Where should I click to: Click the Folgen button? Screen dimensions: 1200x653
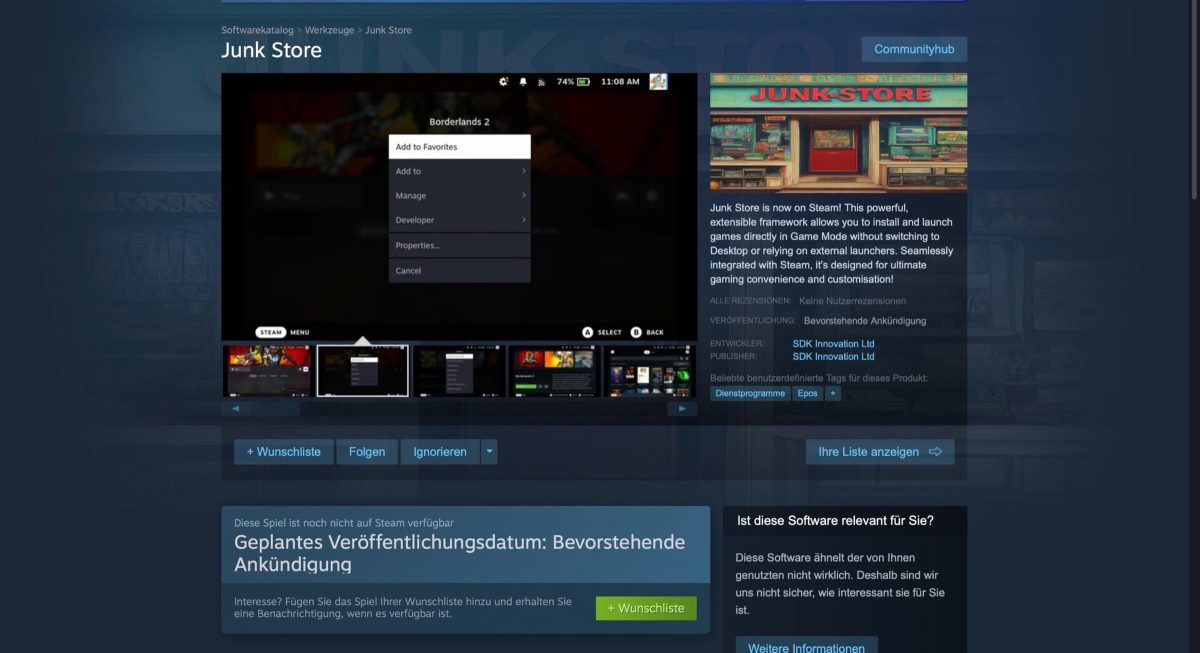pyautogui.click(x=367, y=452)
